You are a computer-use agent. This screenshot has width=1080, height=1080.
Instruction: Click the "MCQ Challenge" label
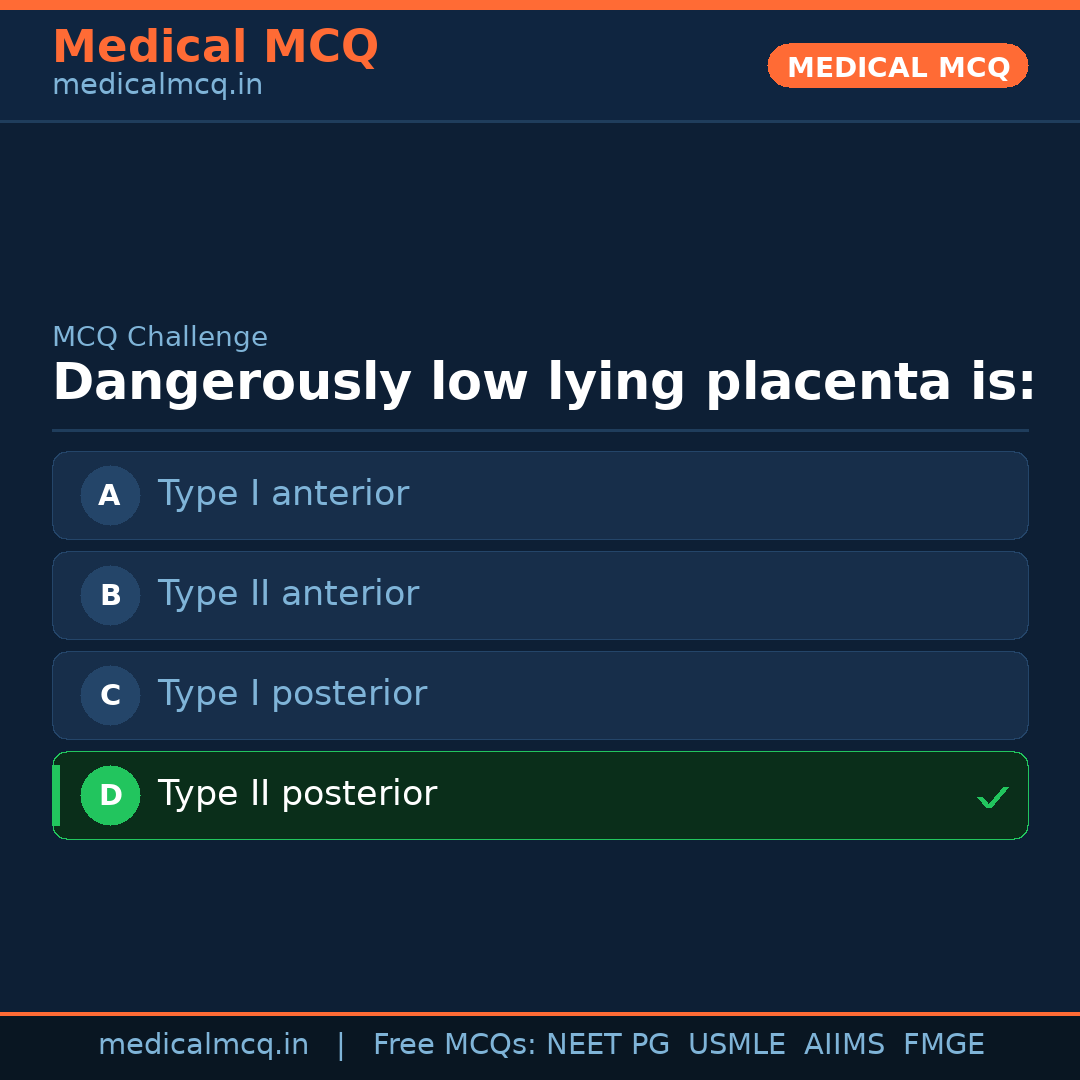160,337
